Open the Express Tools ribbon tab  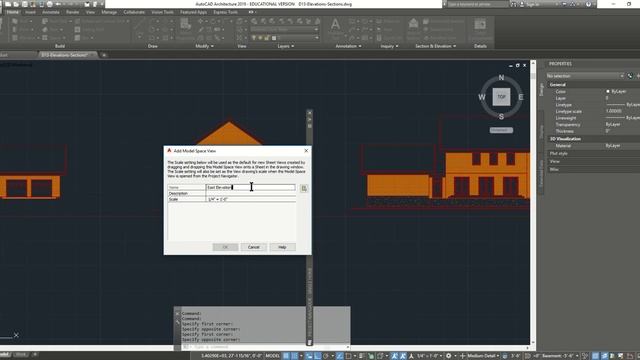coord(225,12)
